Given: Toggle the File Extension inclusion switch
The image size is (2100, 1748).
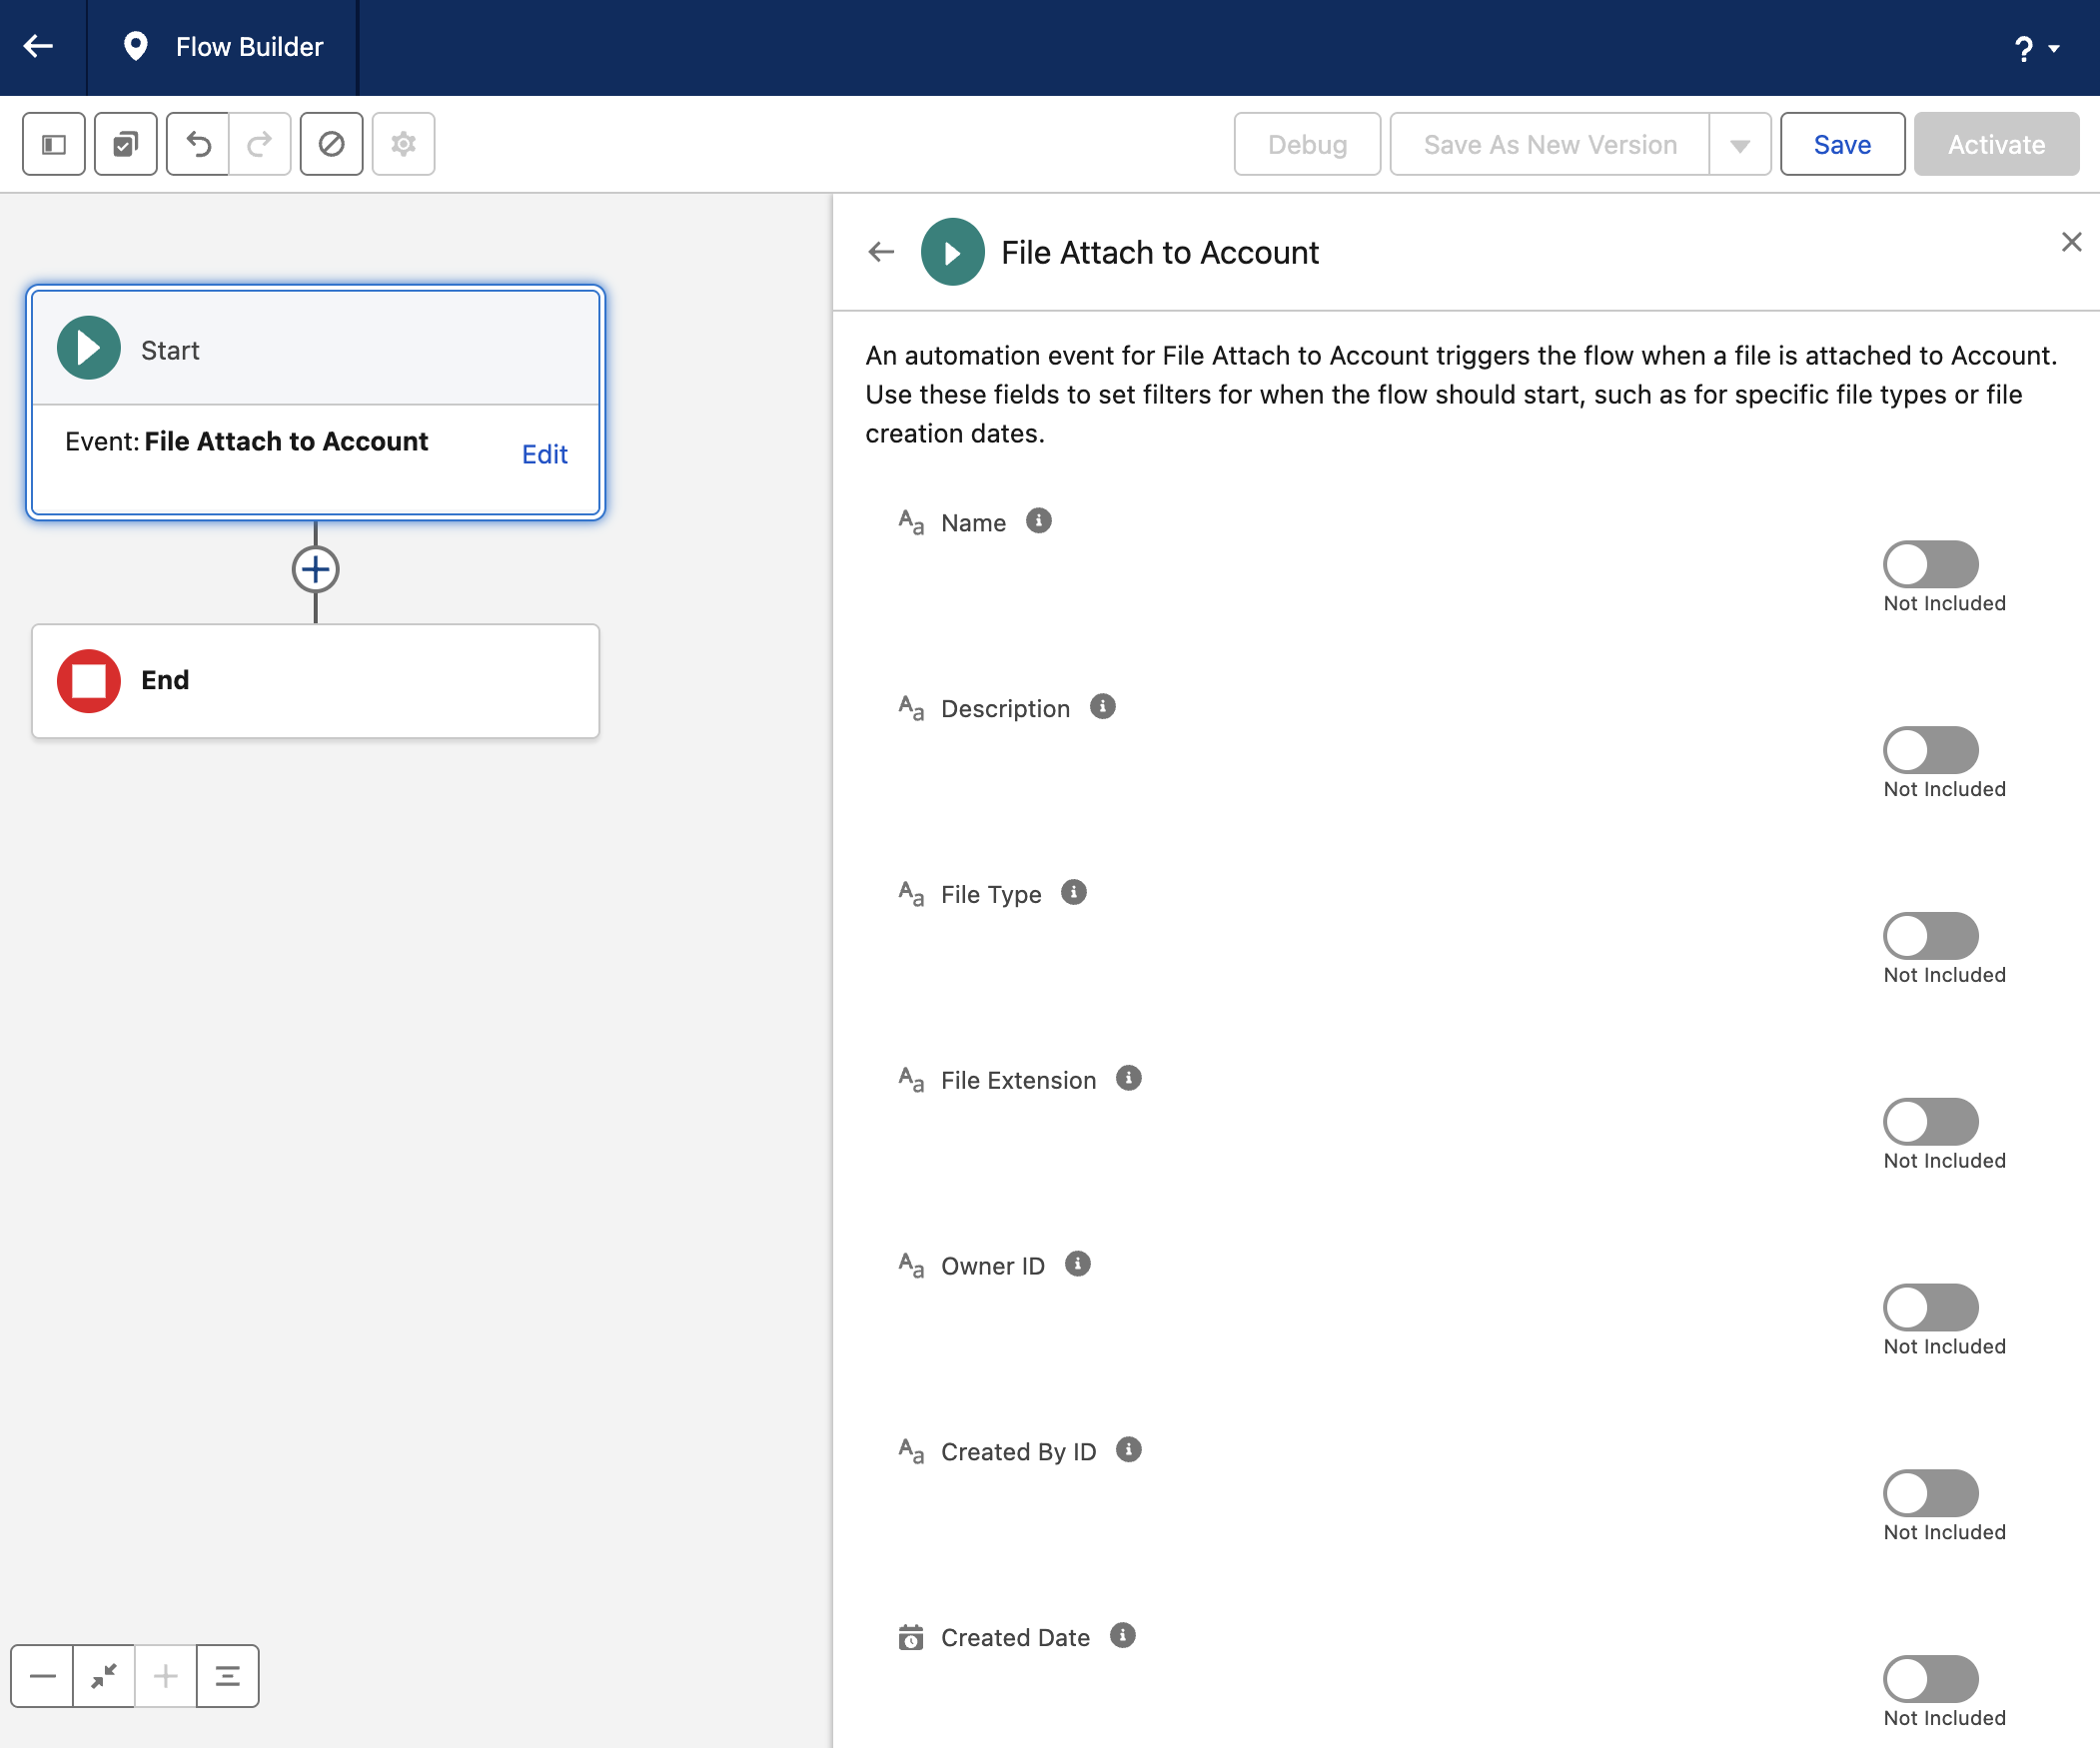Looking at the screenshot, I should (1930, 1122).
